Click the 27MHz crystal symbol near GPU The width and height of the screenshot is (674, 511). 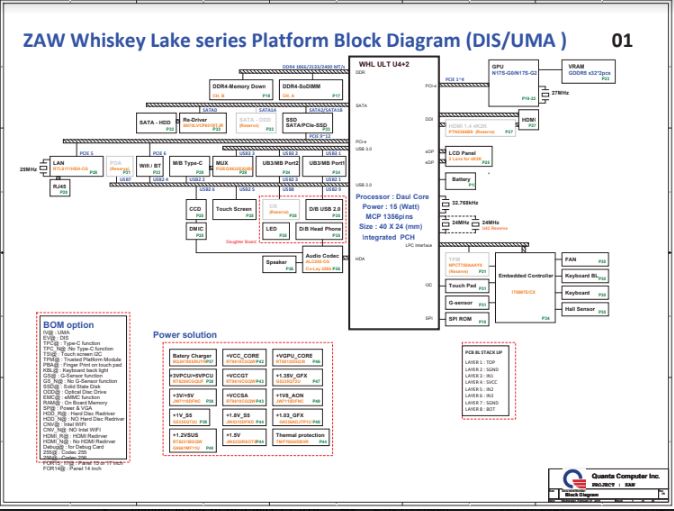[x=545, y=93]
